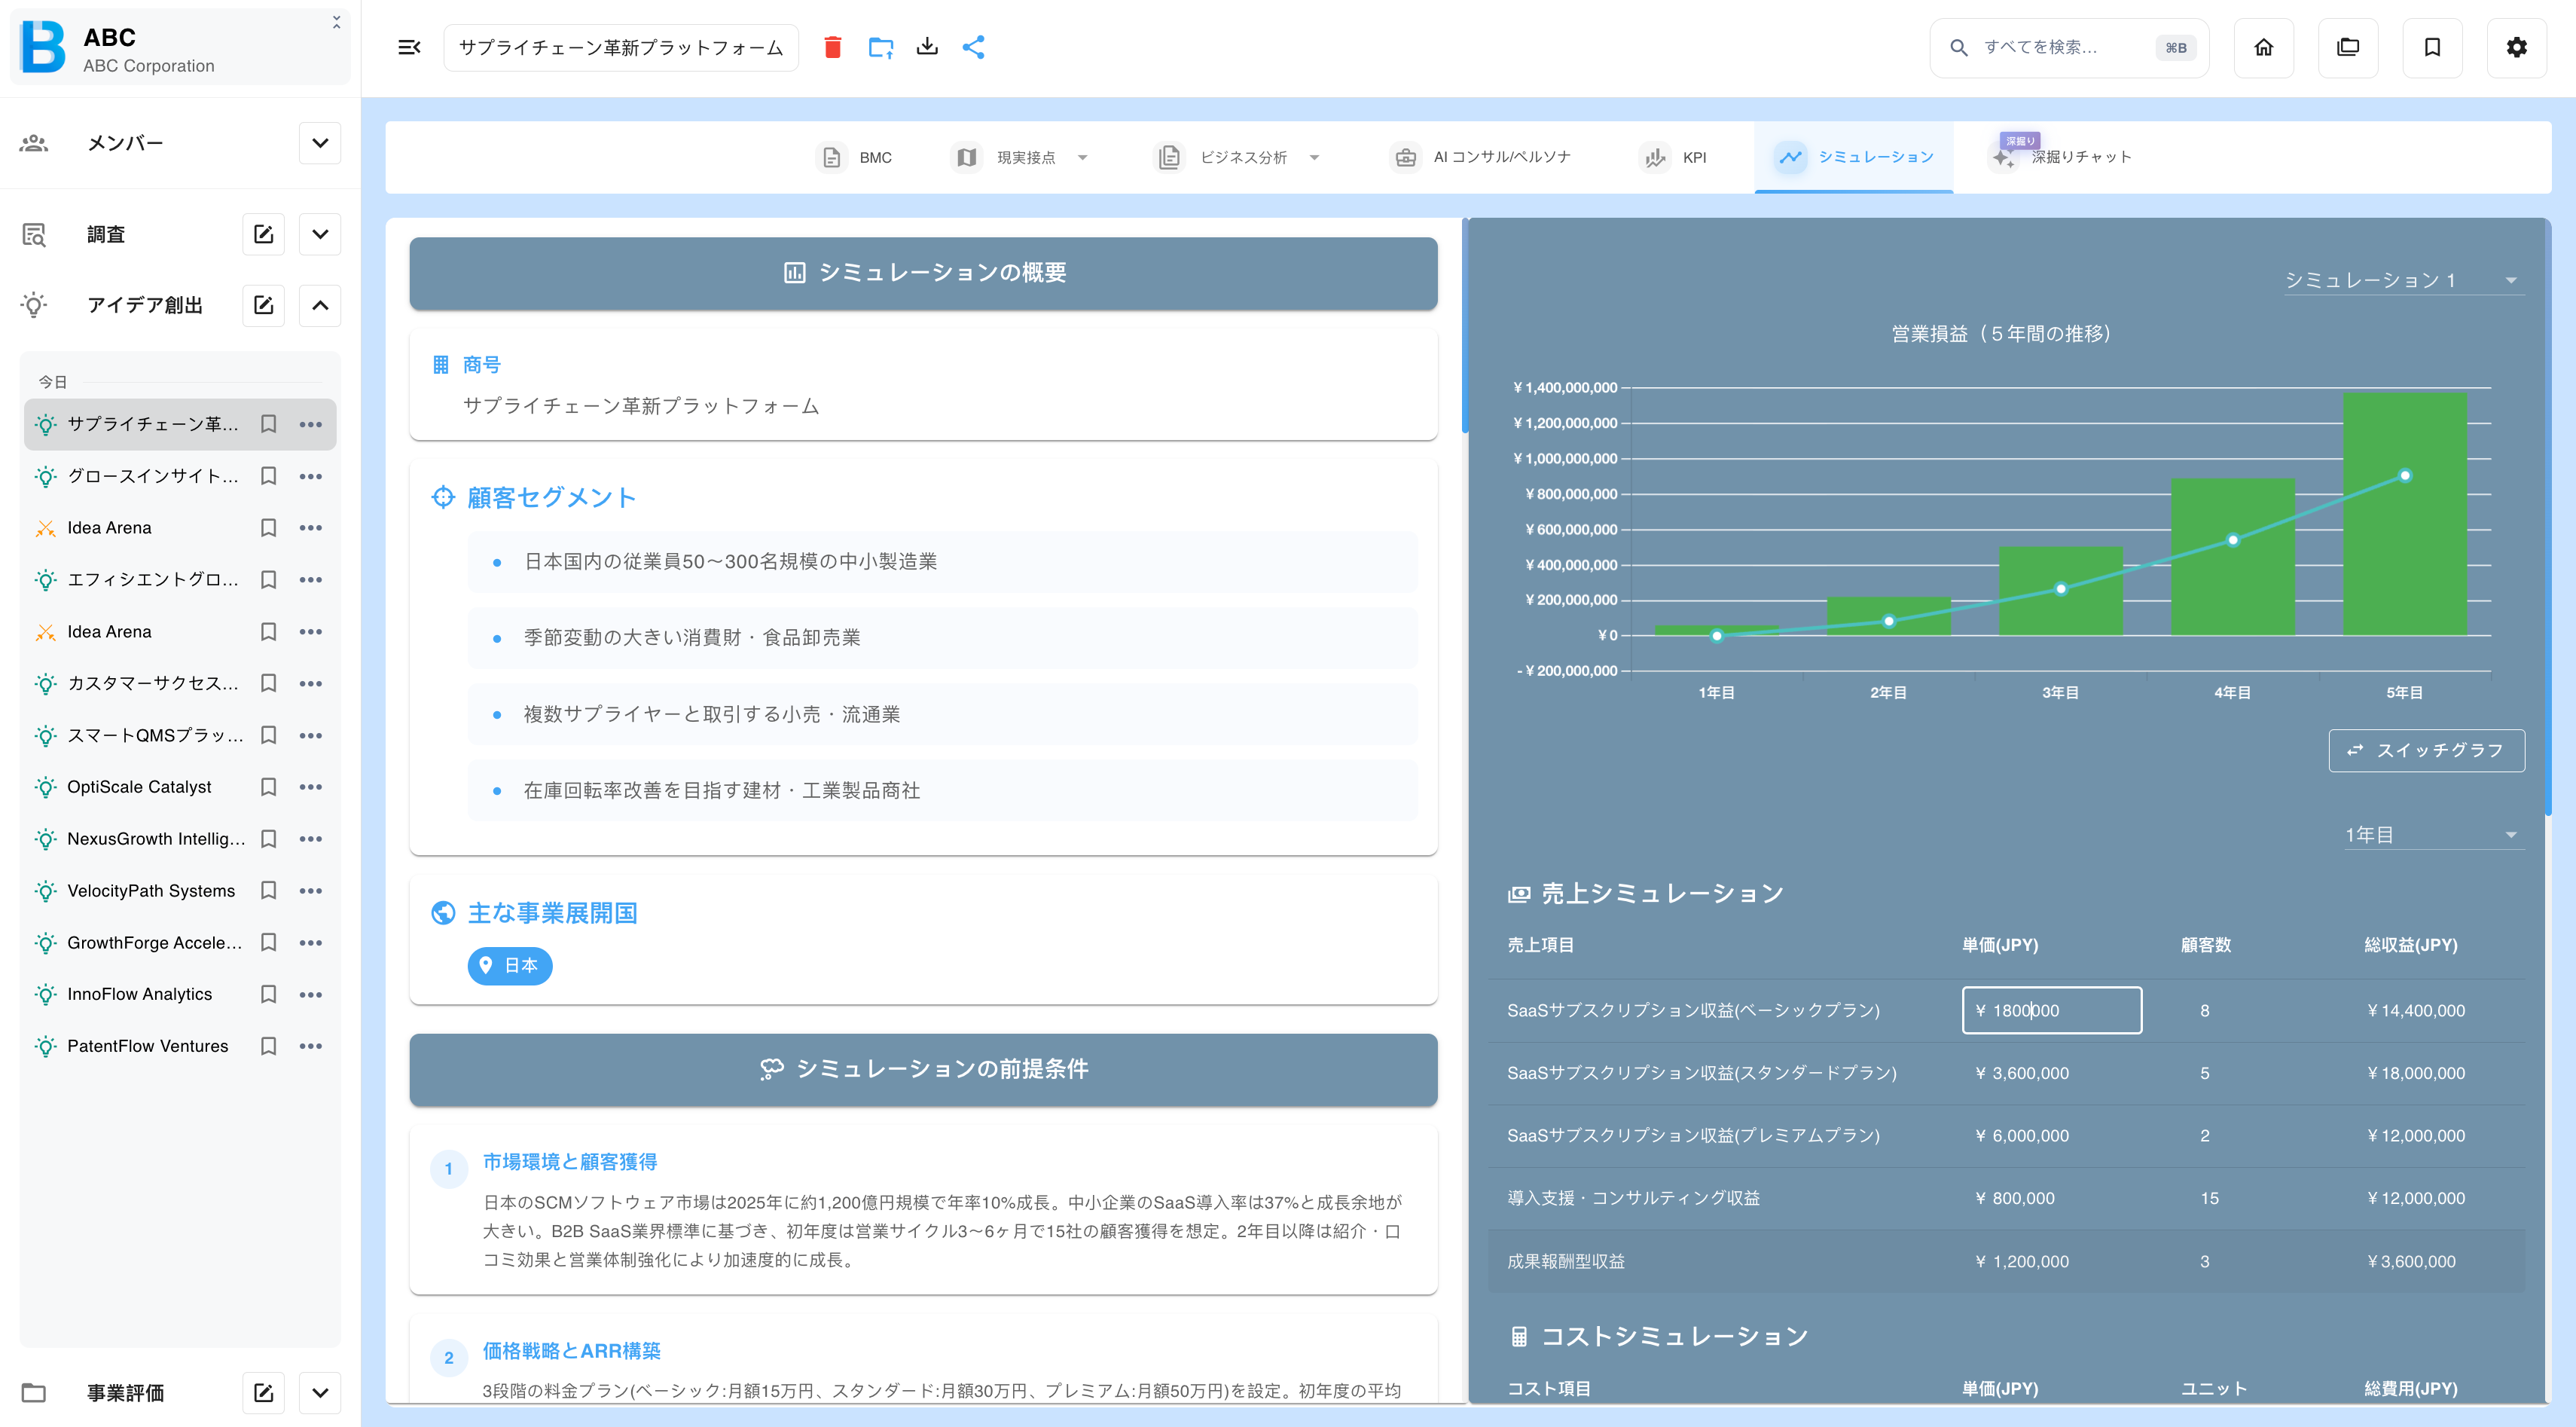The height and width of the screenshot is (1427, 2576).
Task: Open the company switcher arrows by ABC
Action: 336,22
